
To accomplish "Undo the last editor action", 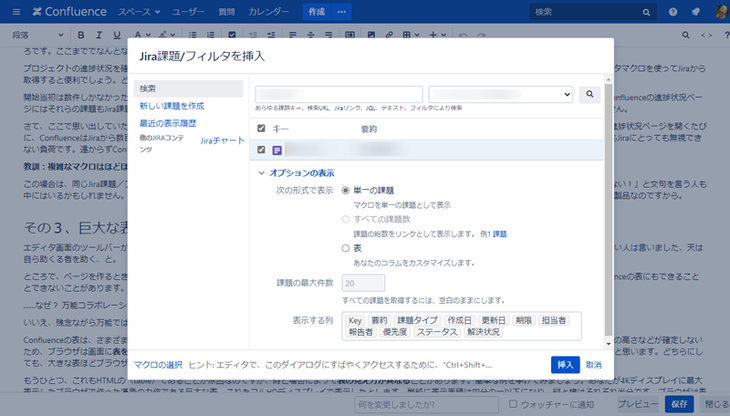I will point(463,35).
